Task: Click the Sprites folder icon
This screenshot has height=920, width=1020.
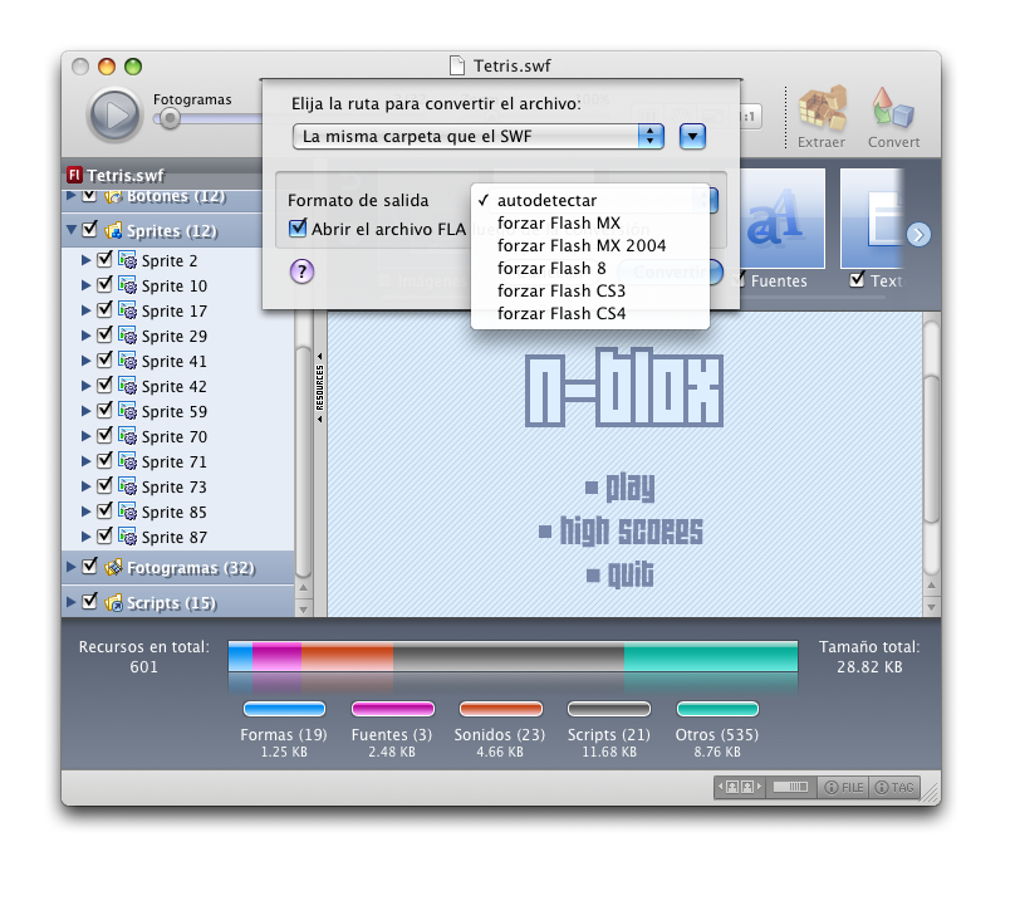Action: click(x=113, y=230)
